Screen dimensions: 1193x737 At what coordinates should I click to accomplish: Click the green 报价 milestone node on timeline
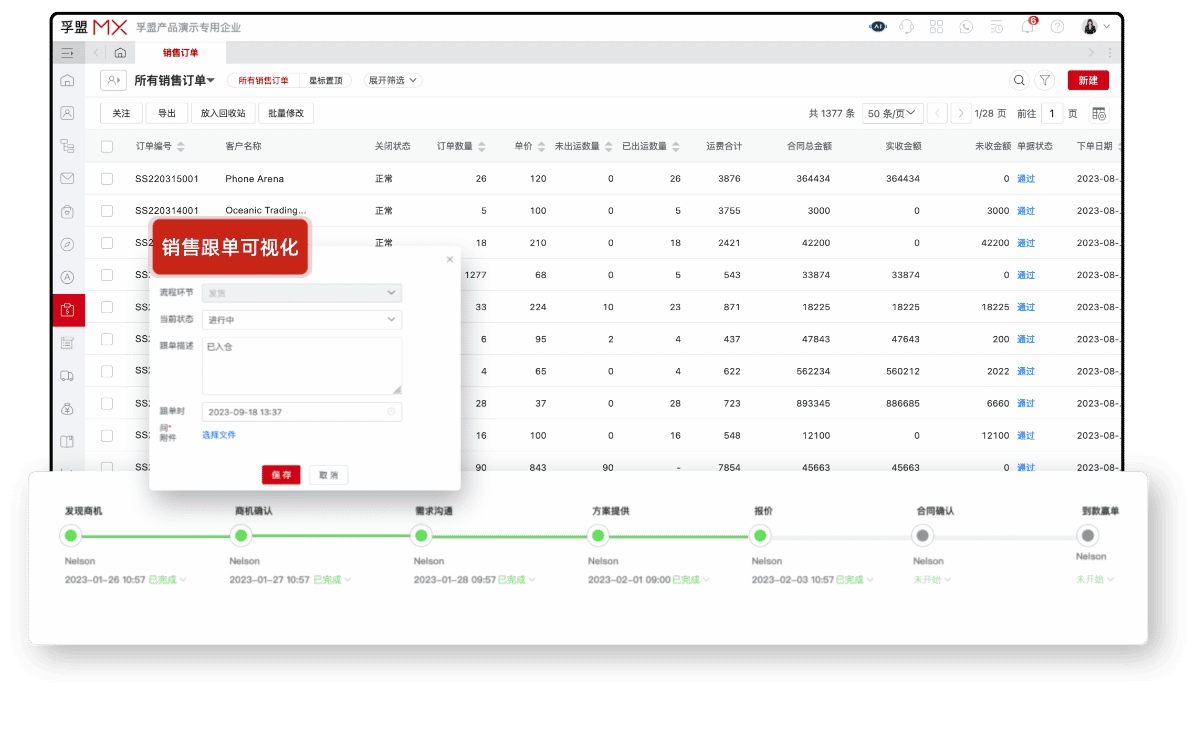[x=761, y=536]
